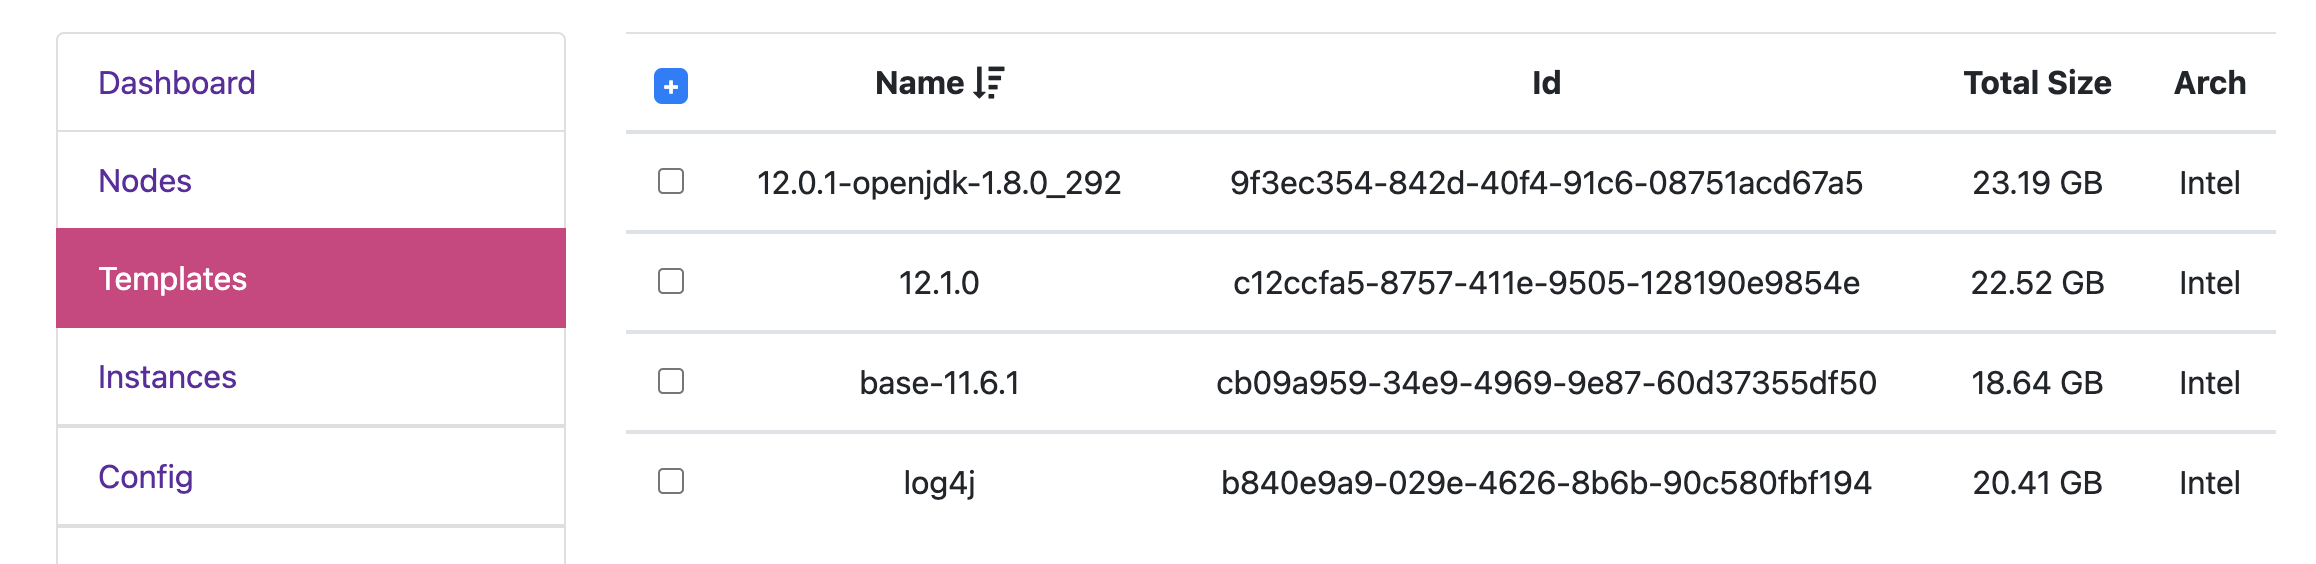Open the Dashboard page
The width and height of the screenshot is (2316, 564).
pyautogui.click(x=177, y=83)
